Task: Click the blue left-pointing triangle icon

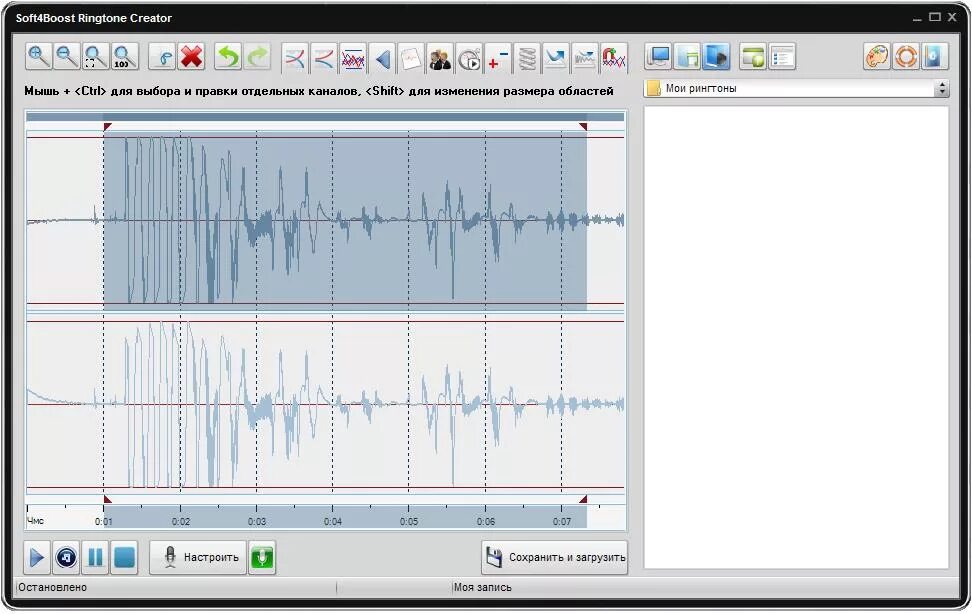Action: pyautogui.click(x=382, y=58)
